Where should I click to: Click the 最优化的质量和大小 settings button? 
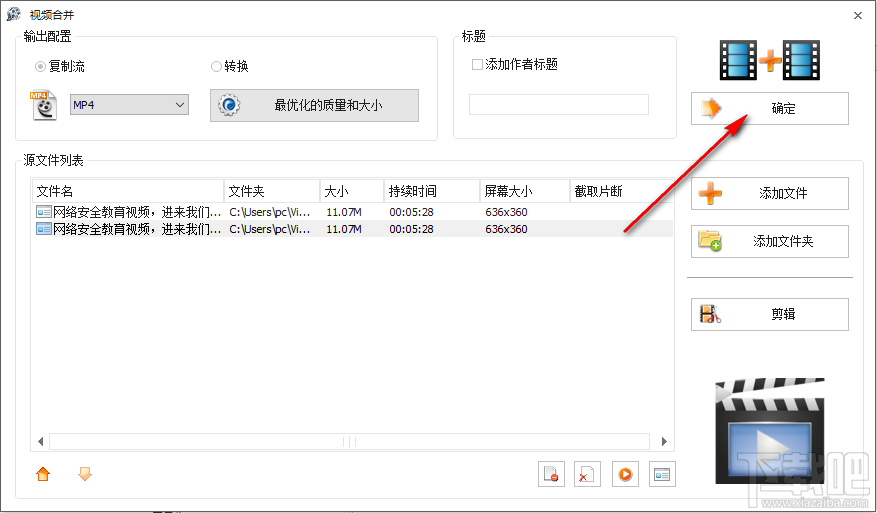click(314, 105)
